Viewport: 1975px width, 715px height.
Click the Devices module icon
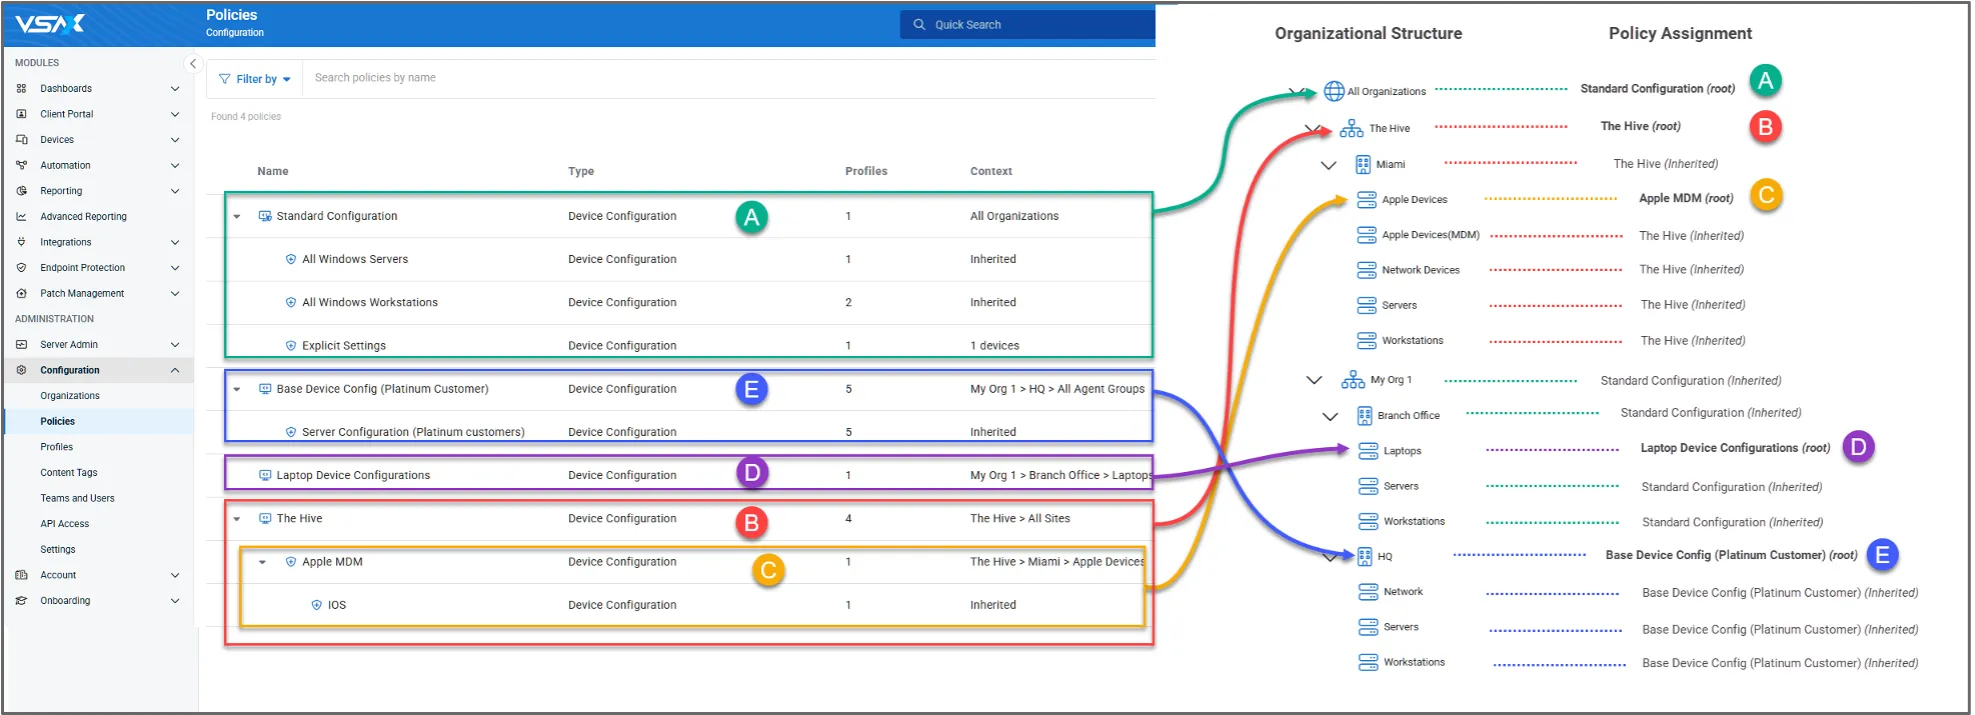(x=22, y=140)
